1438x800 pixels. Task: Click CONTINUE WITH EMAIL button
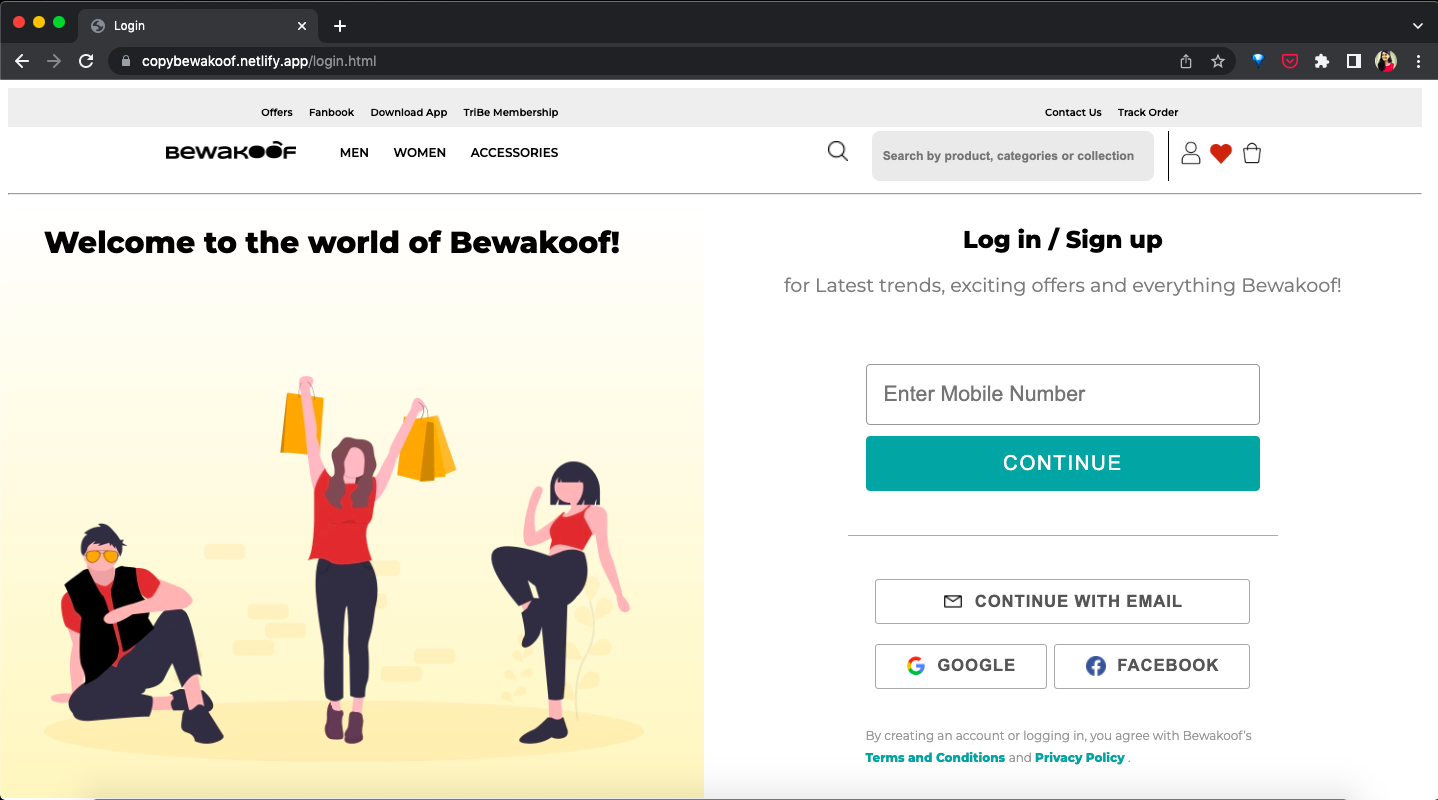point(1062,601)
